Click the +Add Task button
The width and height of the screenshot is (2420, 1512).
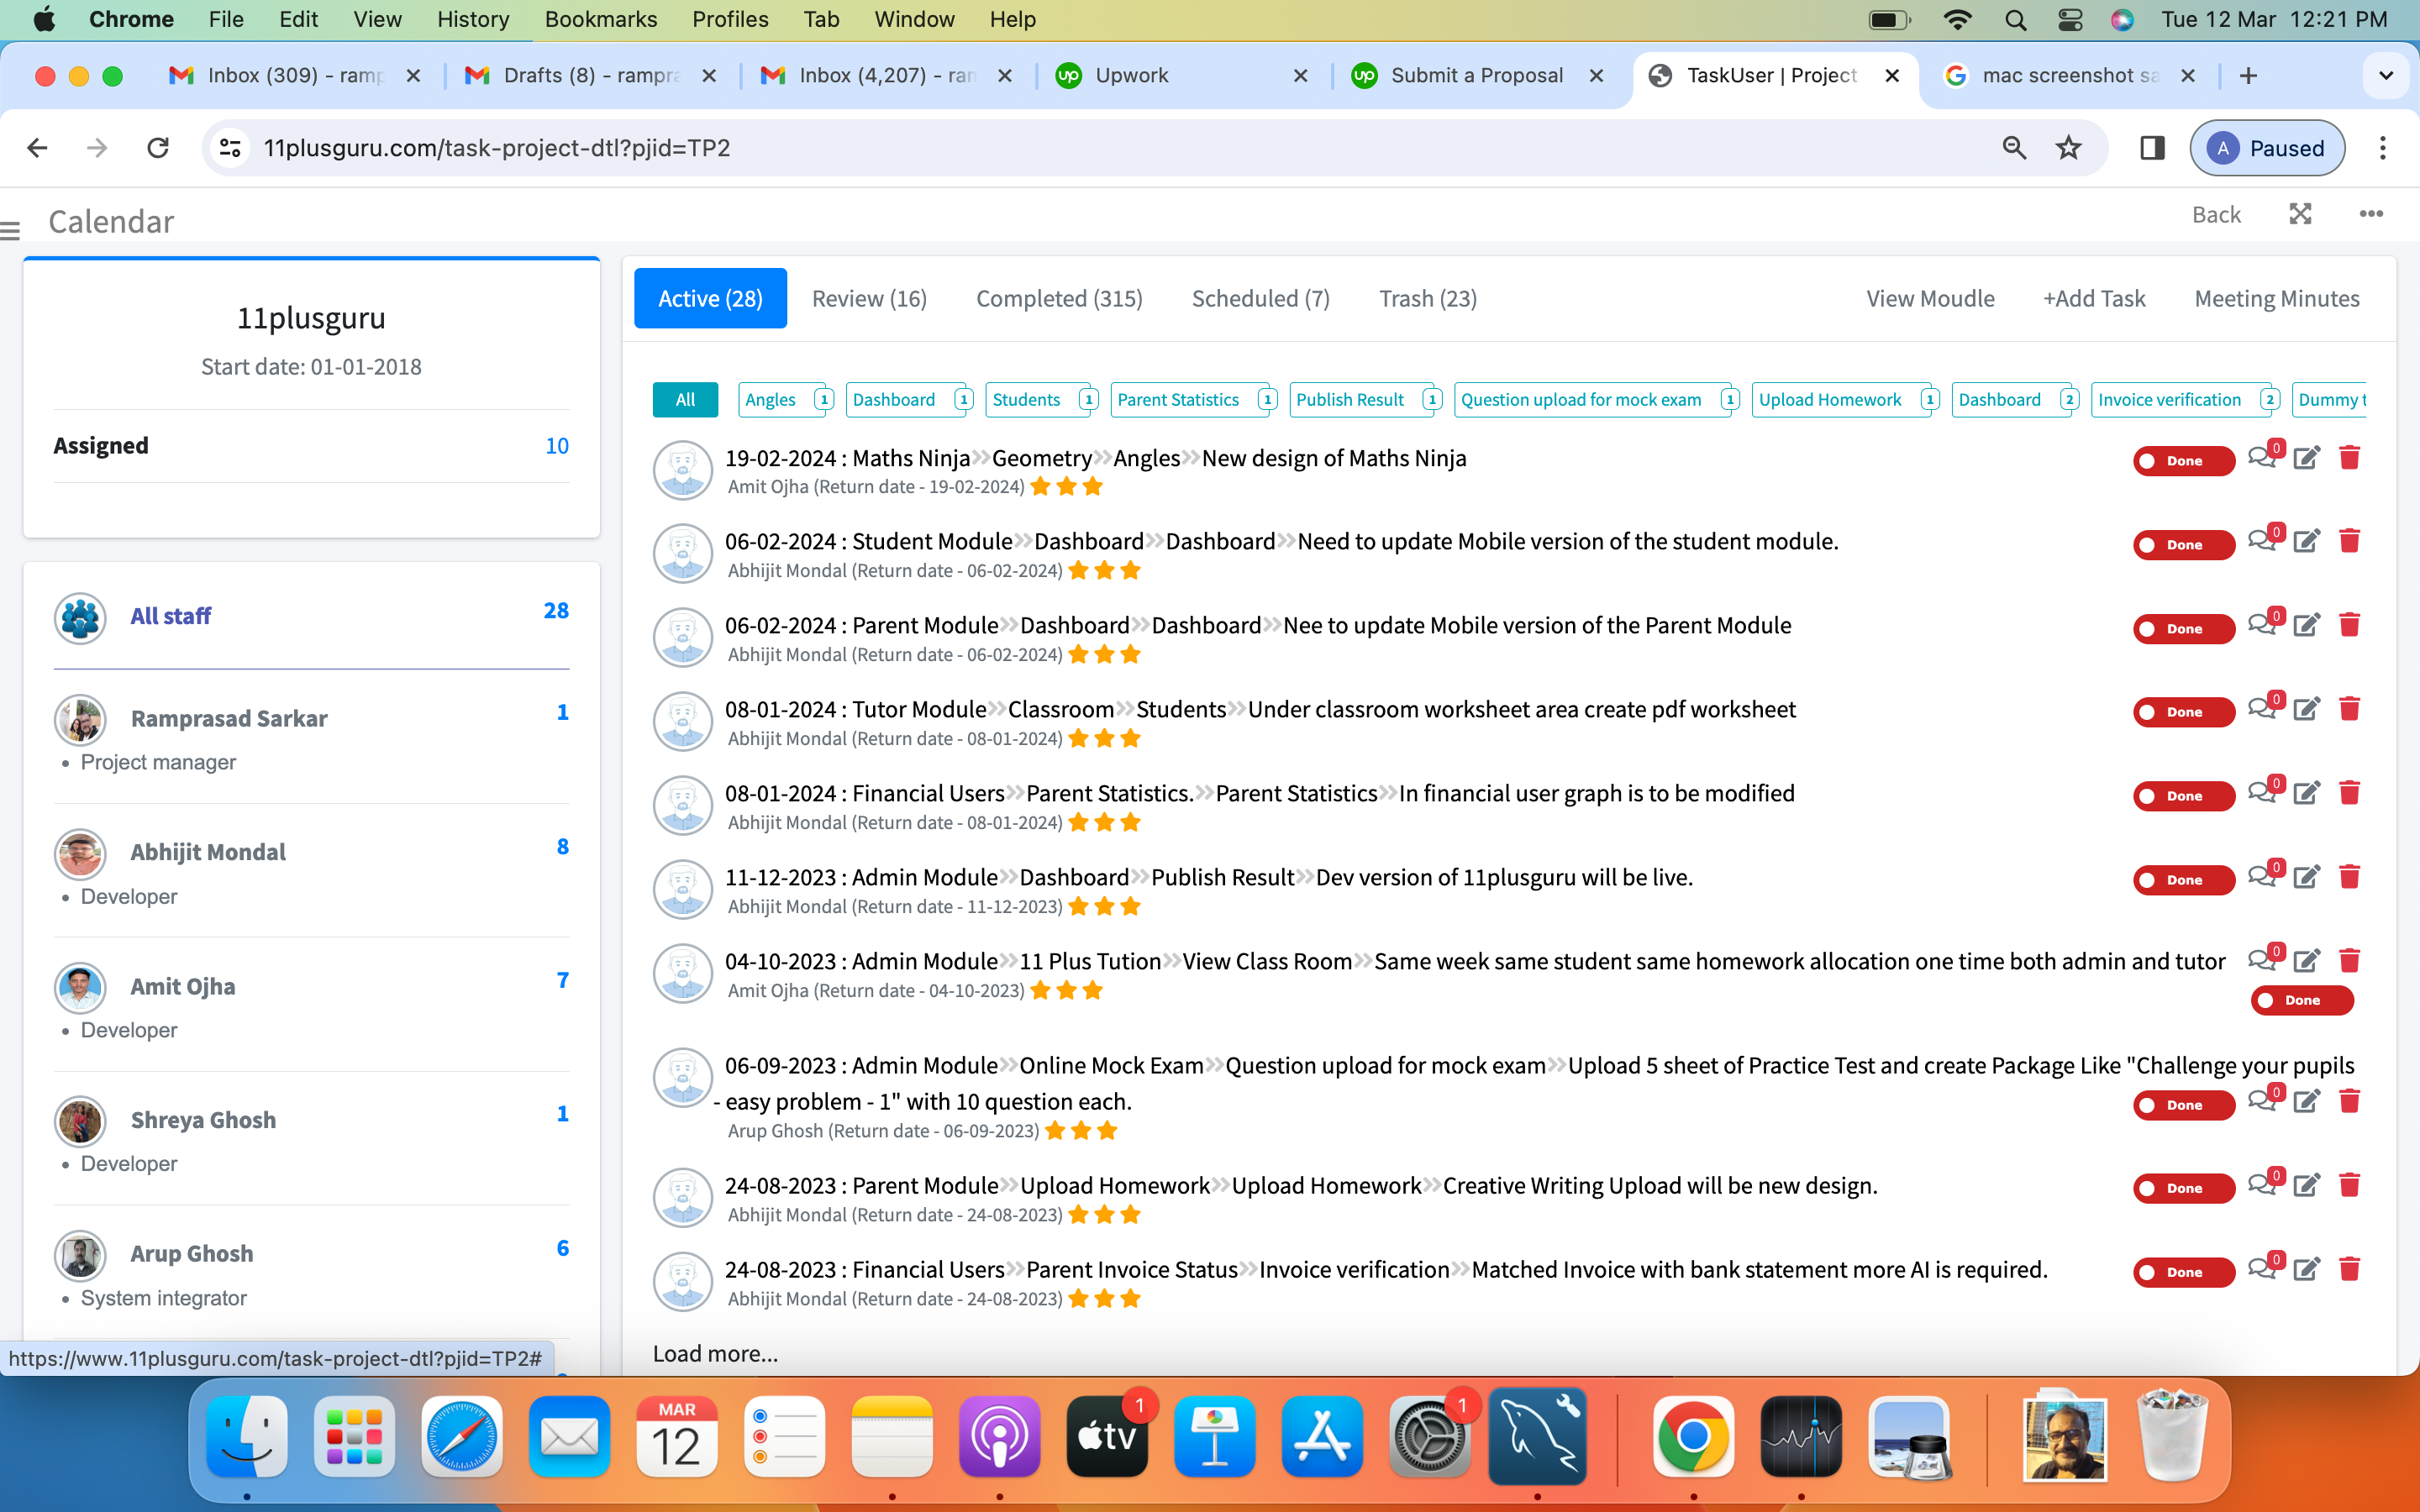pyautogui.click(x=2094, y=298)
